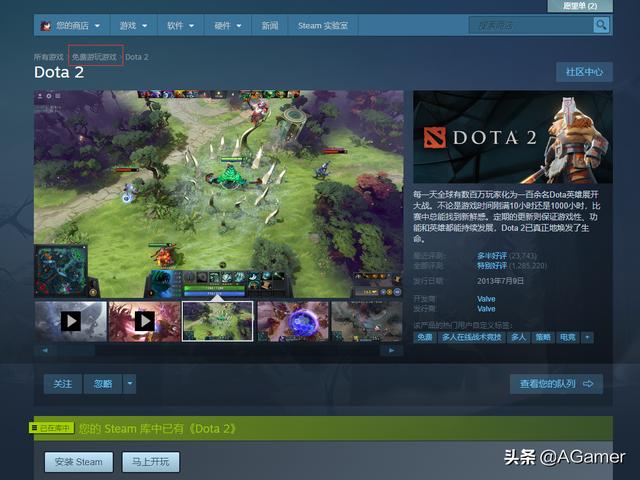Viewport: 640px width, 480px height.
Task: Open the 新闻 menu item
Action: tap(270, 26)
